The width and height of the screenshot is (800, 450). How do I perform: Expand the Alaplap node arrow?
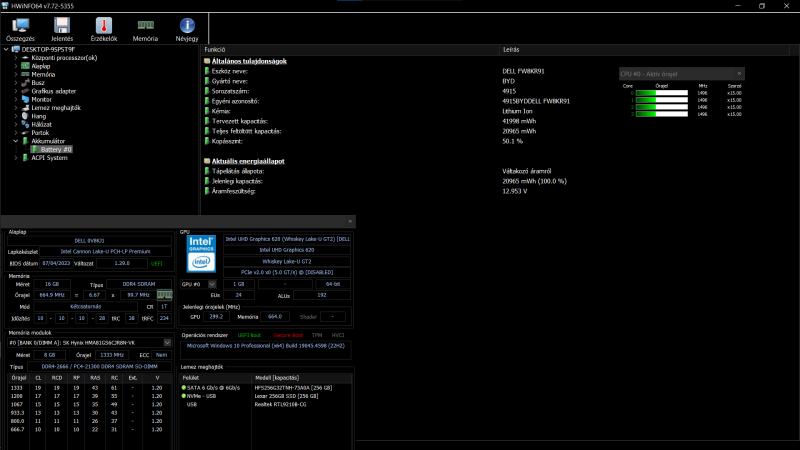coord(16,66)
